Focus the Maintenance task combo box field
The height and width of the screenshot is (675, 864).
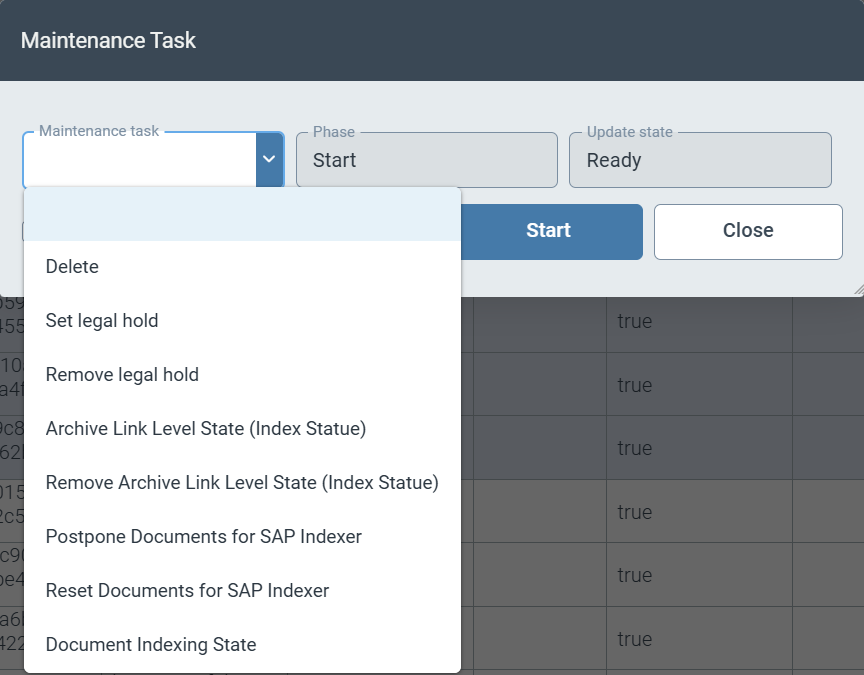coord(140,160)
